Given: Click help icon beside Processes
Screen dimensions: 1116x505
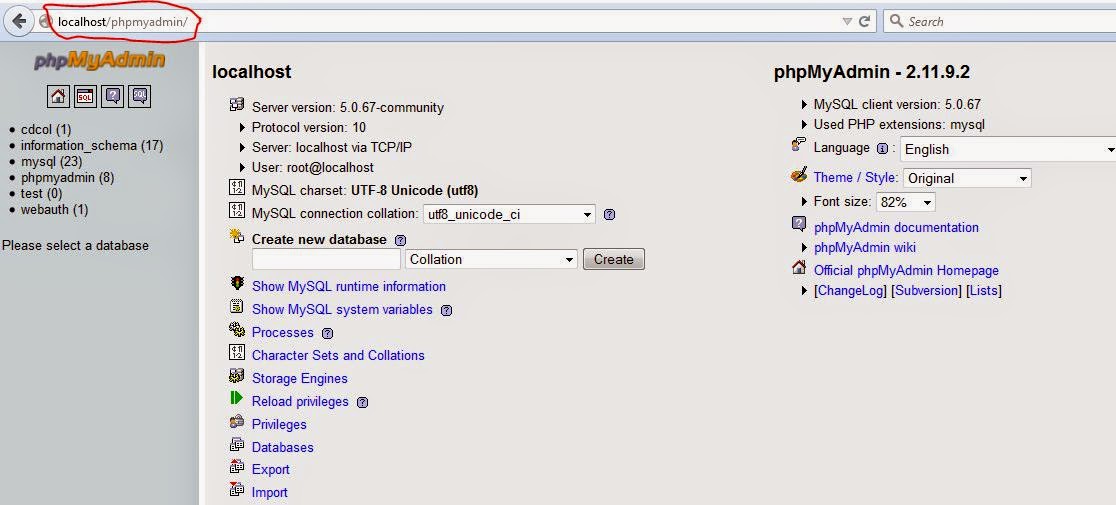Looking at the screenshot, I should point(327,333).
